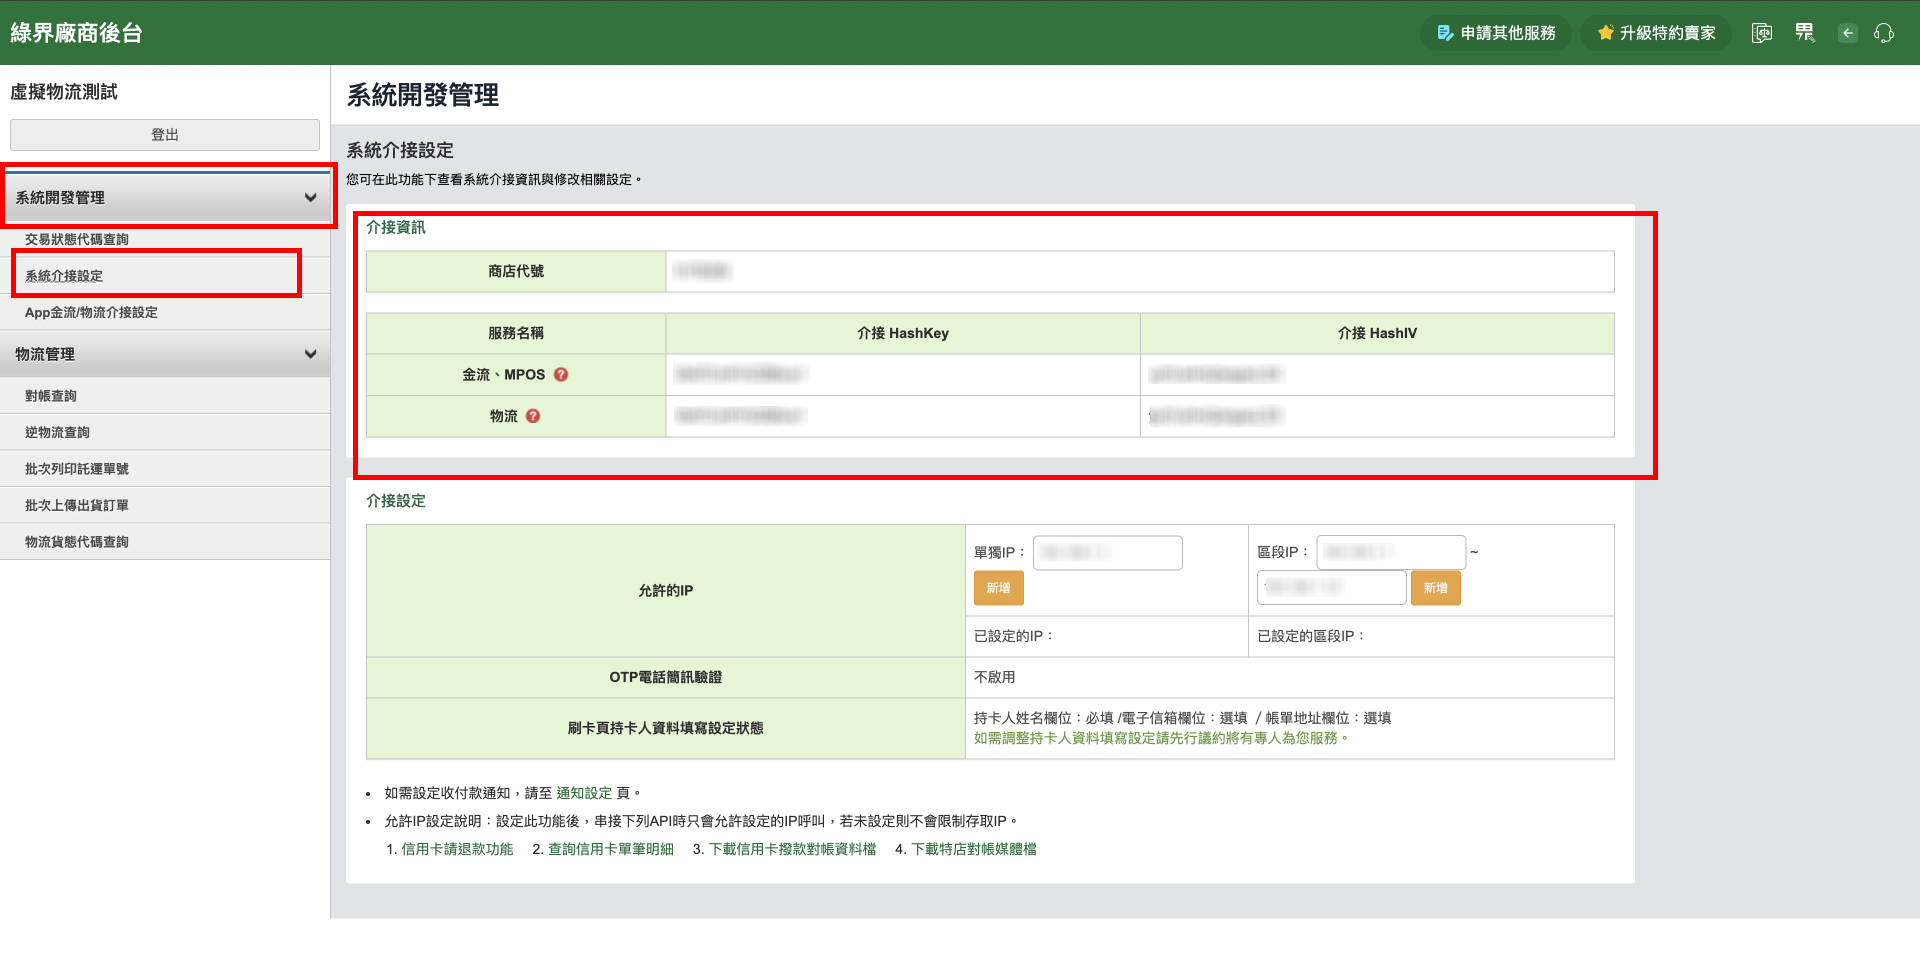Viewport: 1920px width, 959px height.
Task: Open 申請其他服務 in the header
Action: (1496, 33)
